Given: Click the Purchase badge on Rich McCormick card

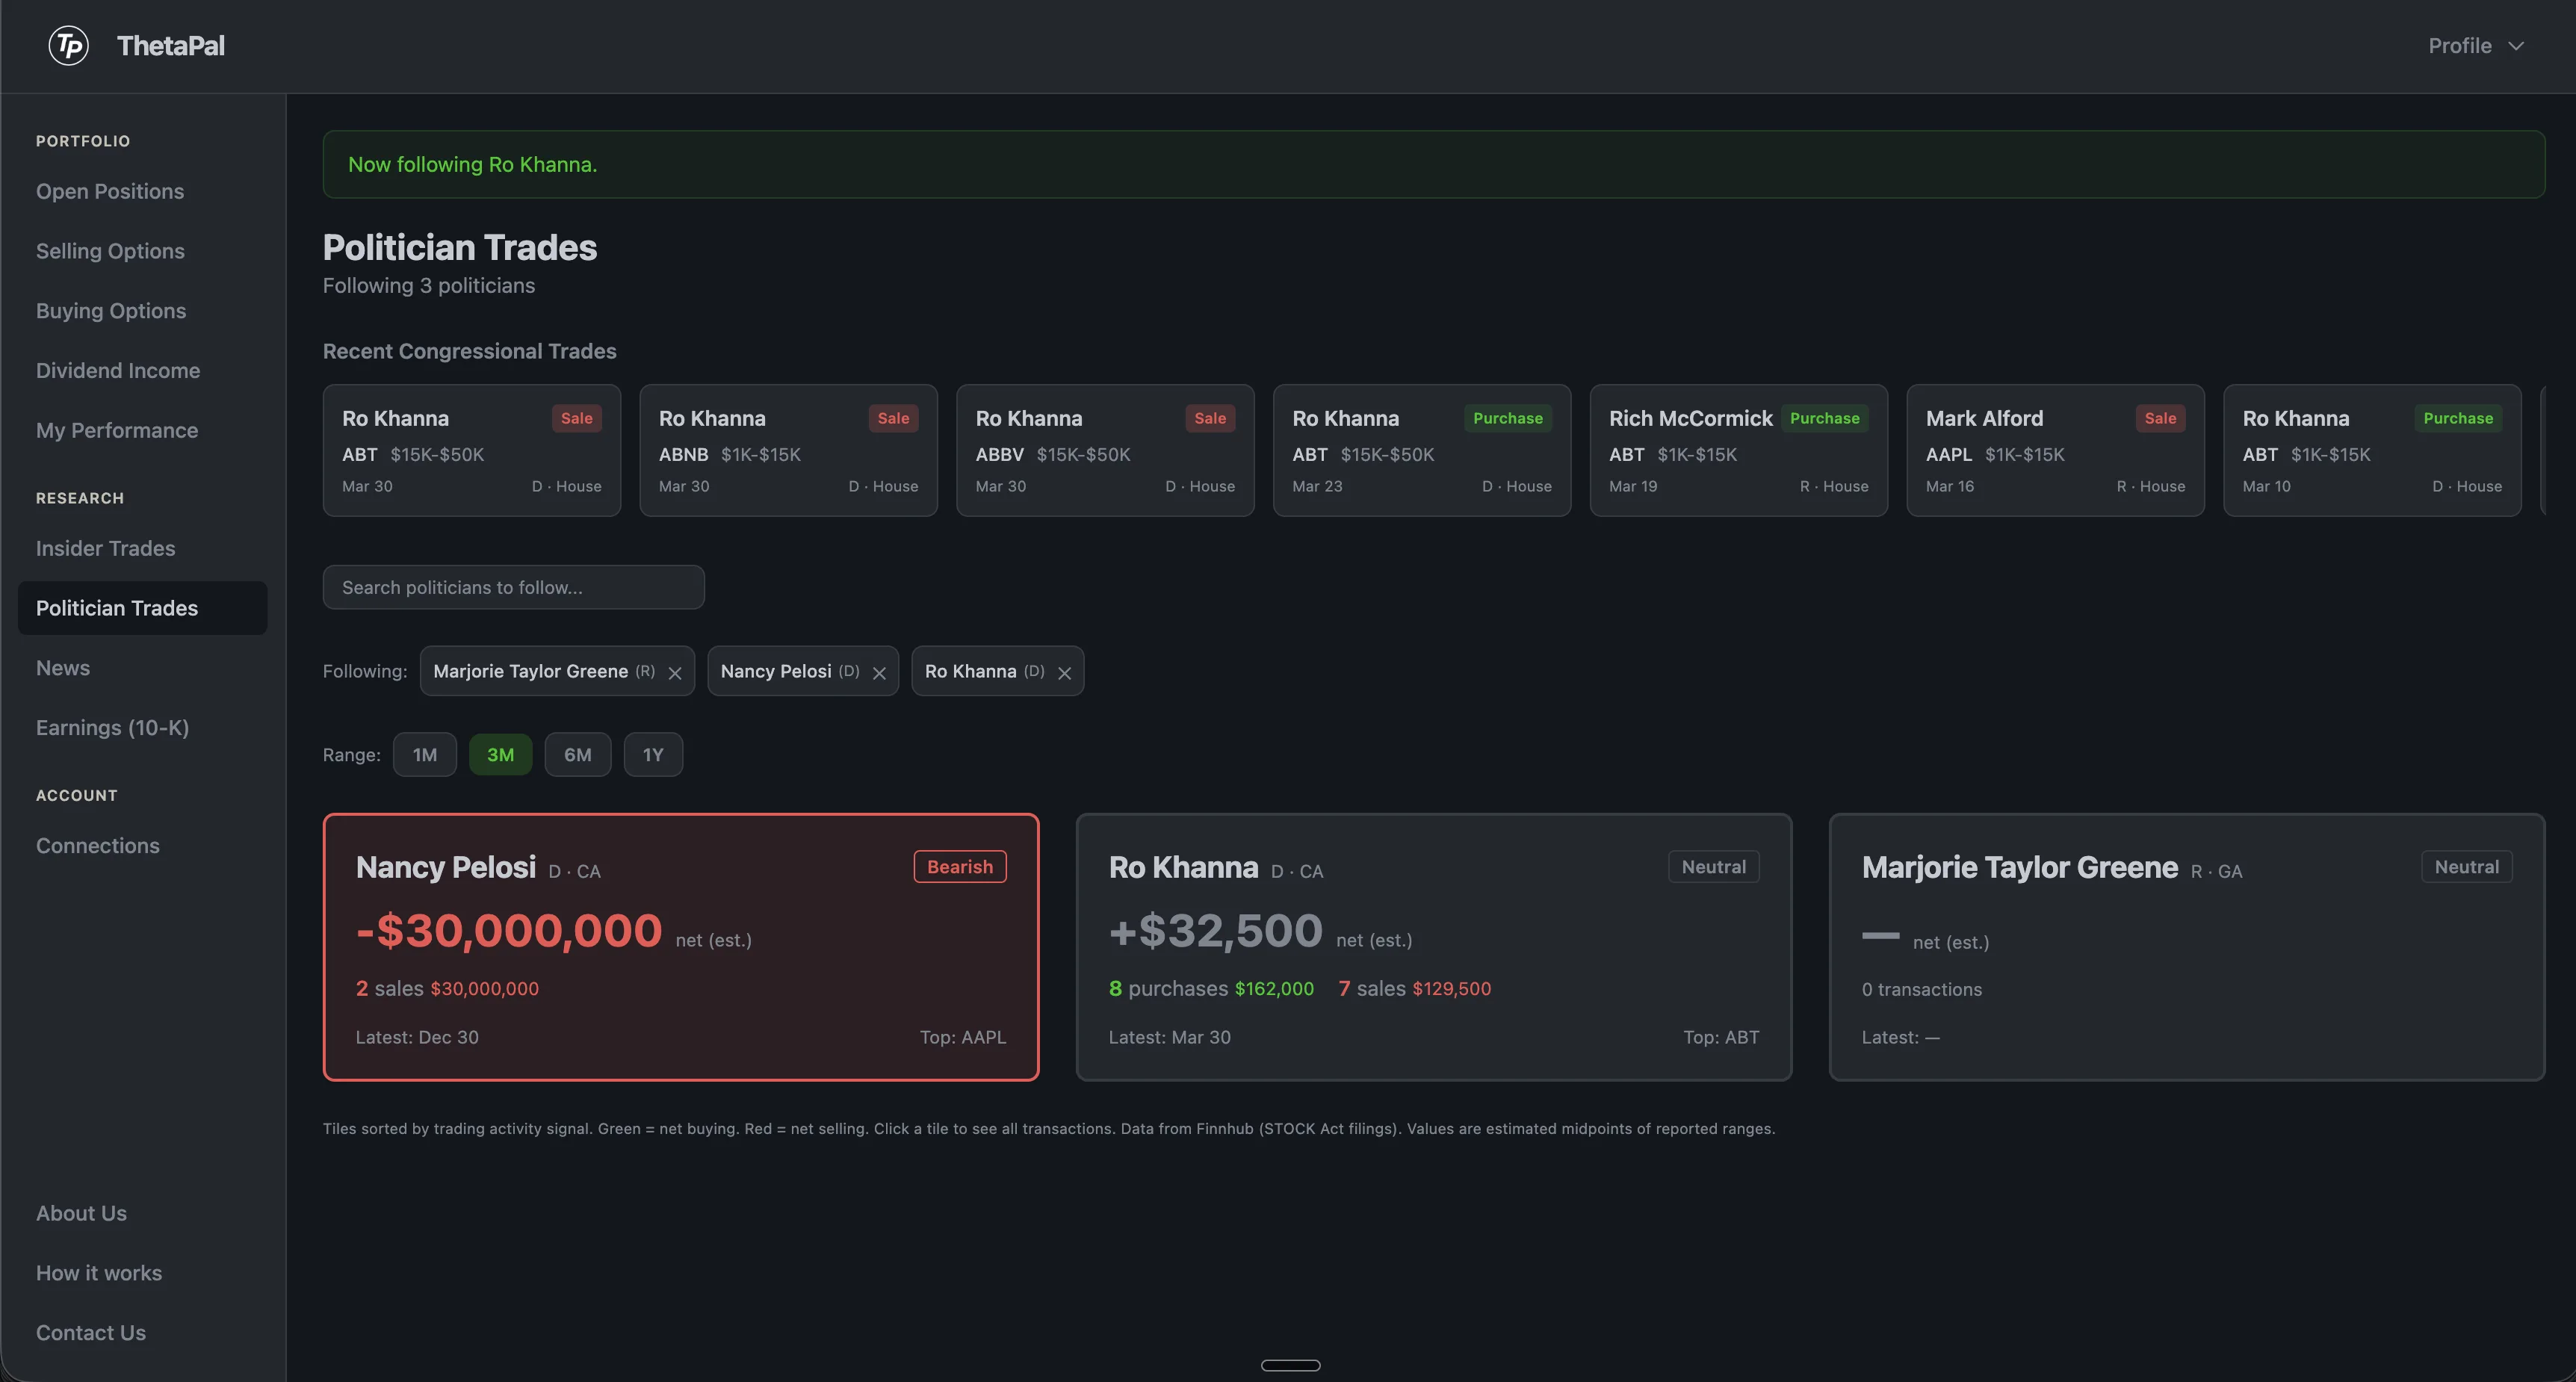Looking at the screenshot, I should tap(1824, 418).
